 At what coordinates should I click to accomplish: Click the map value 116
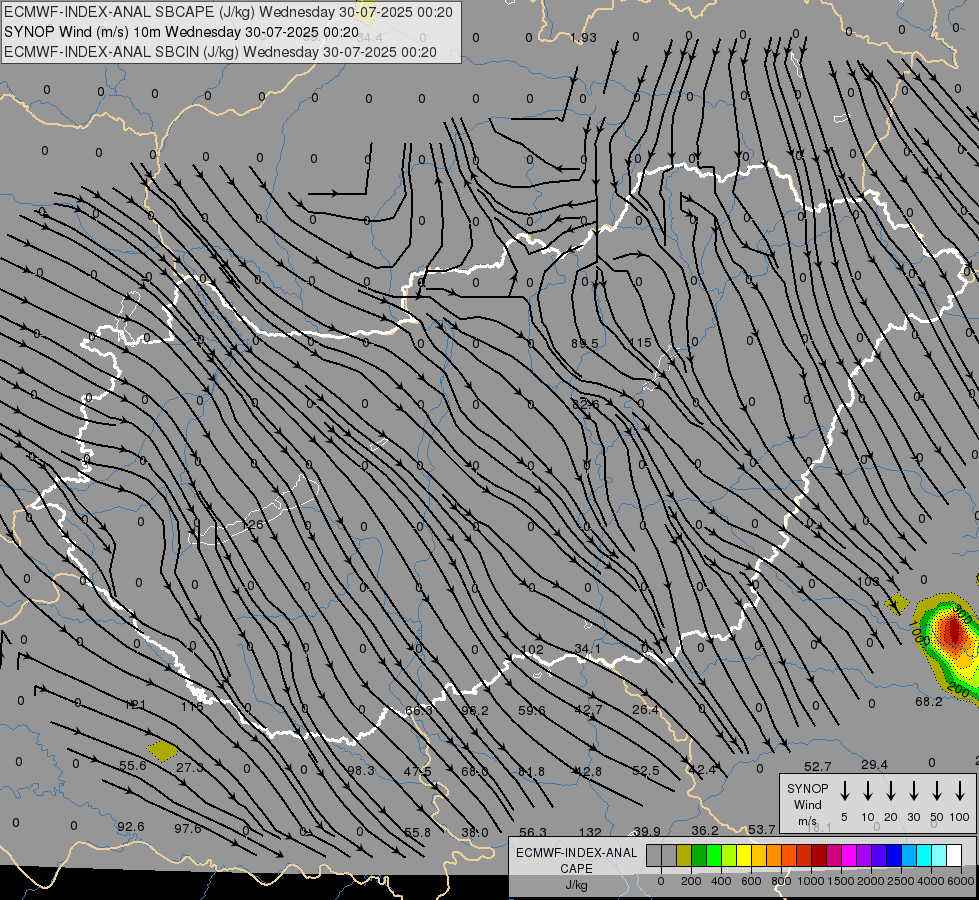click(x=192, y=706)
